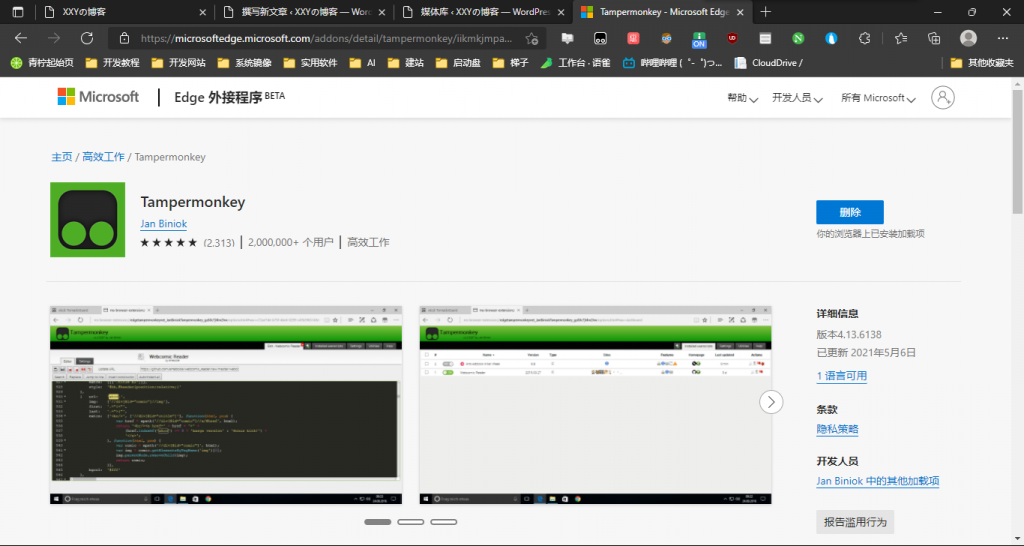The height and width of the screenshot is (546, 1024).
Task: Open the Favorites star list icon
Action: (x=900, y=38)
